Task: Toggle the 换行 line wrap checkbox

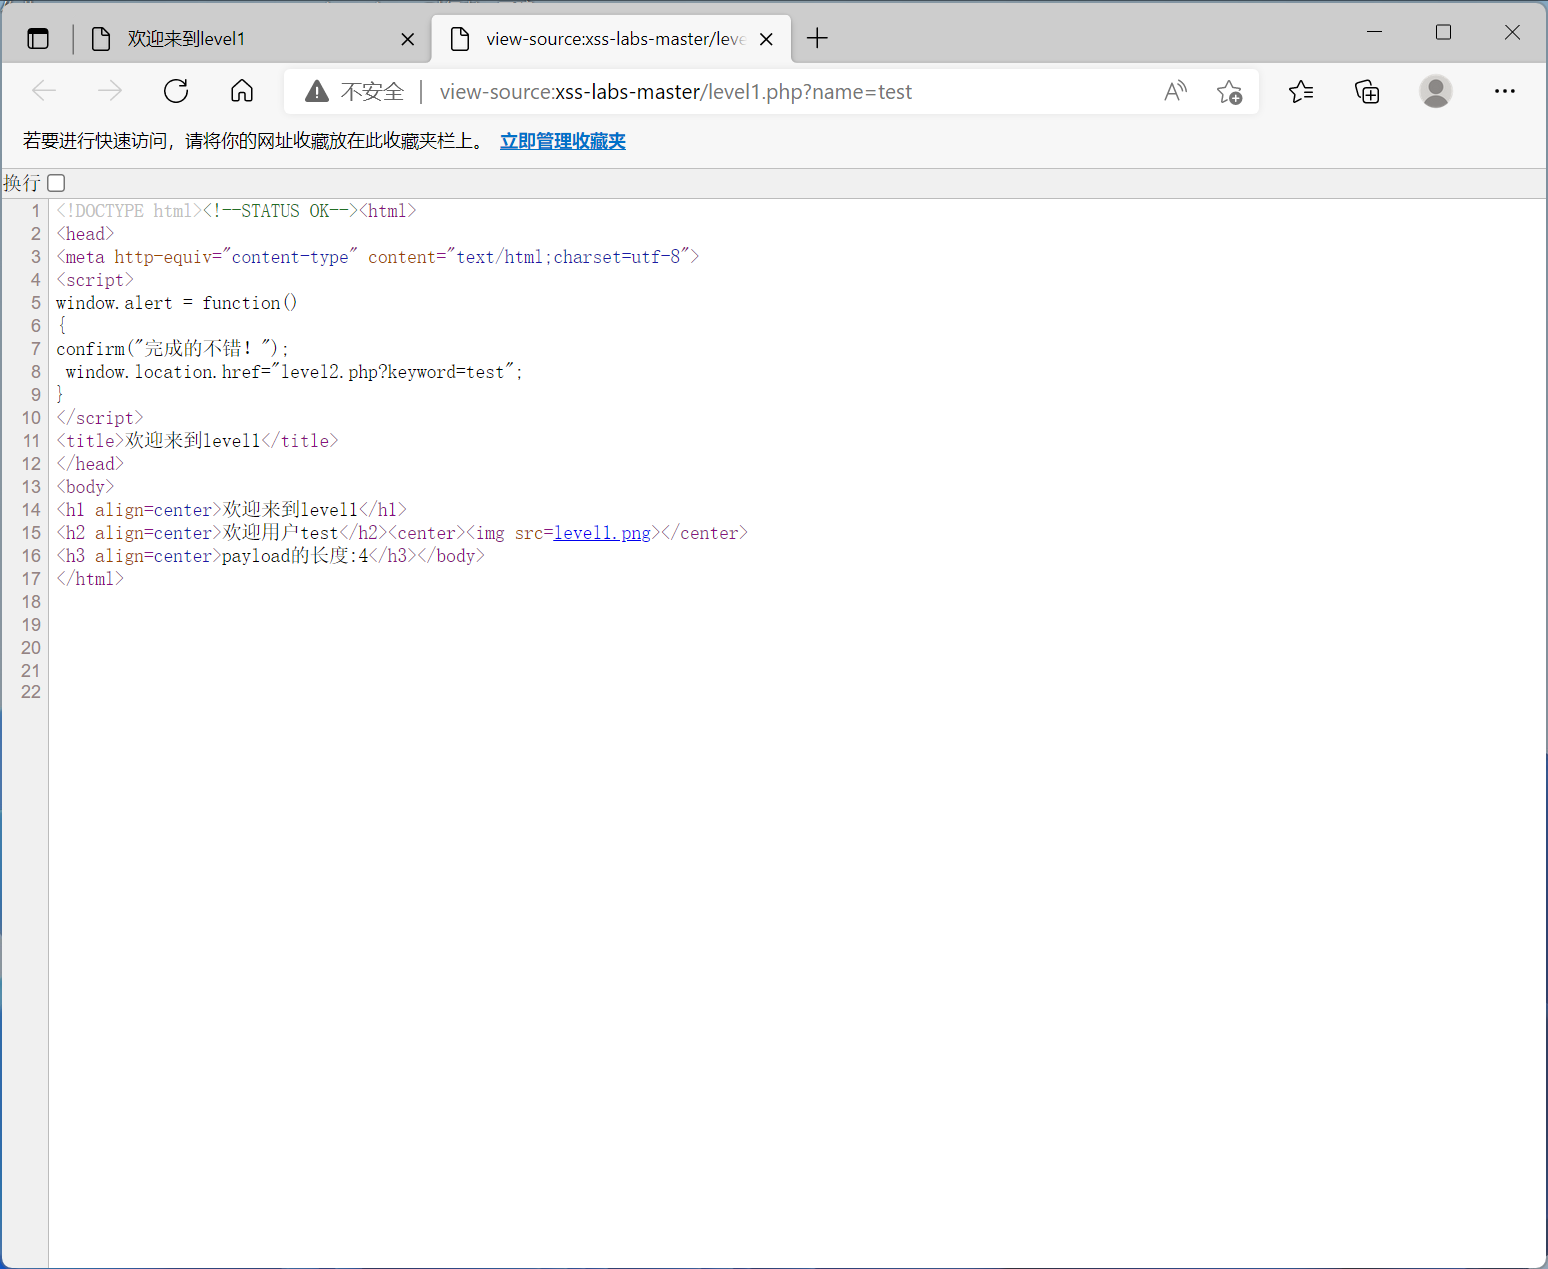Action: click(x=57, y=183)
